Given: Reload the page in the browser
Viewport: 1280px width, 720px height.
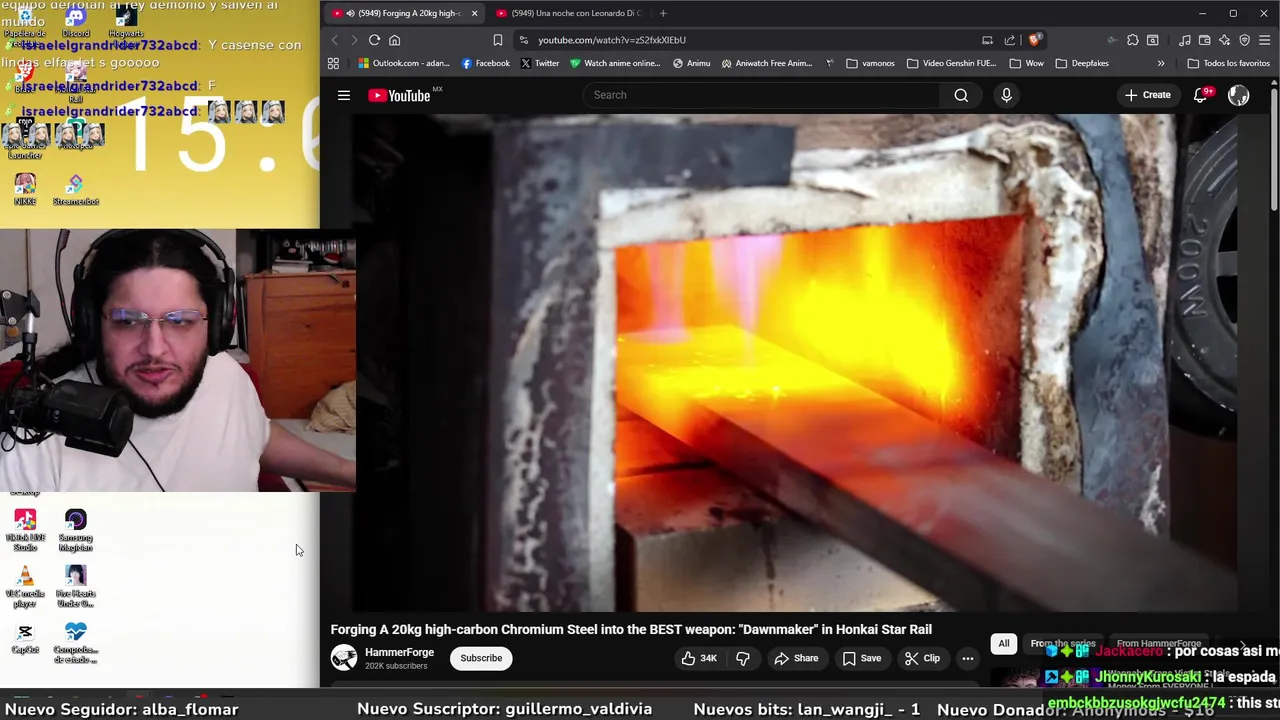Looking at the screenshot, I should pyautogui.click(x=374, y=40).
